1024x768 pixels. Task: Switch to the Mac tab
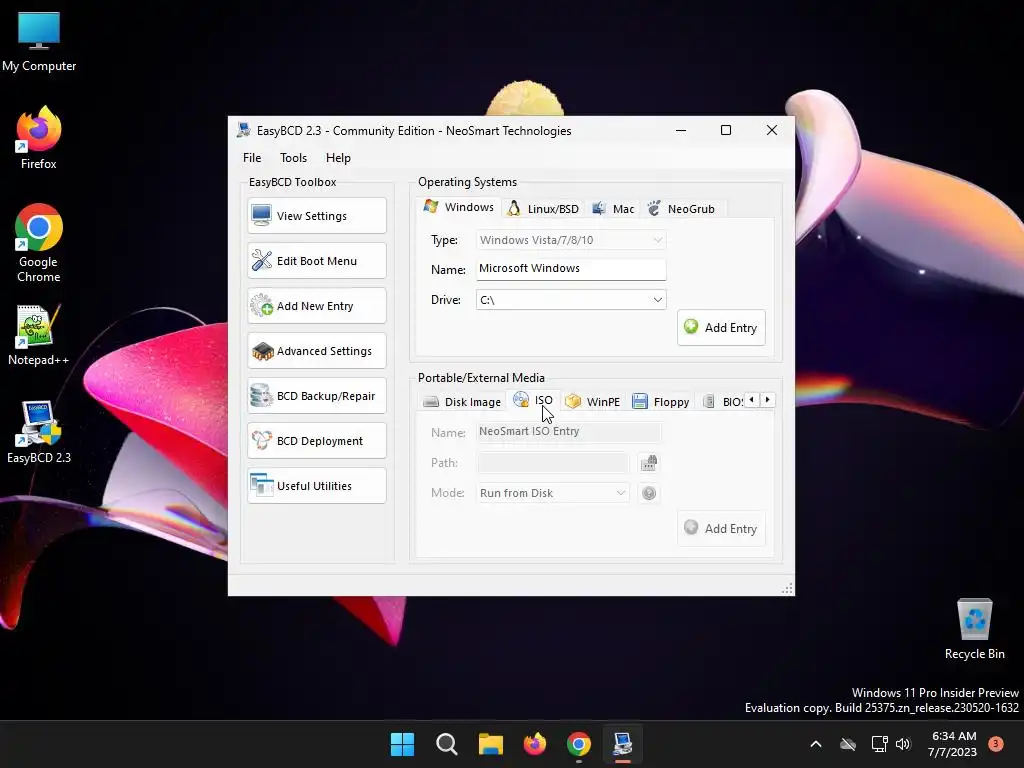(x=613, y=209)
